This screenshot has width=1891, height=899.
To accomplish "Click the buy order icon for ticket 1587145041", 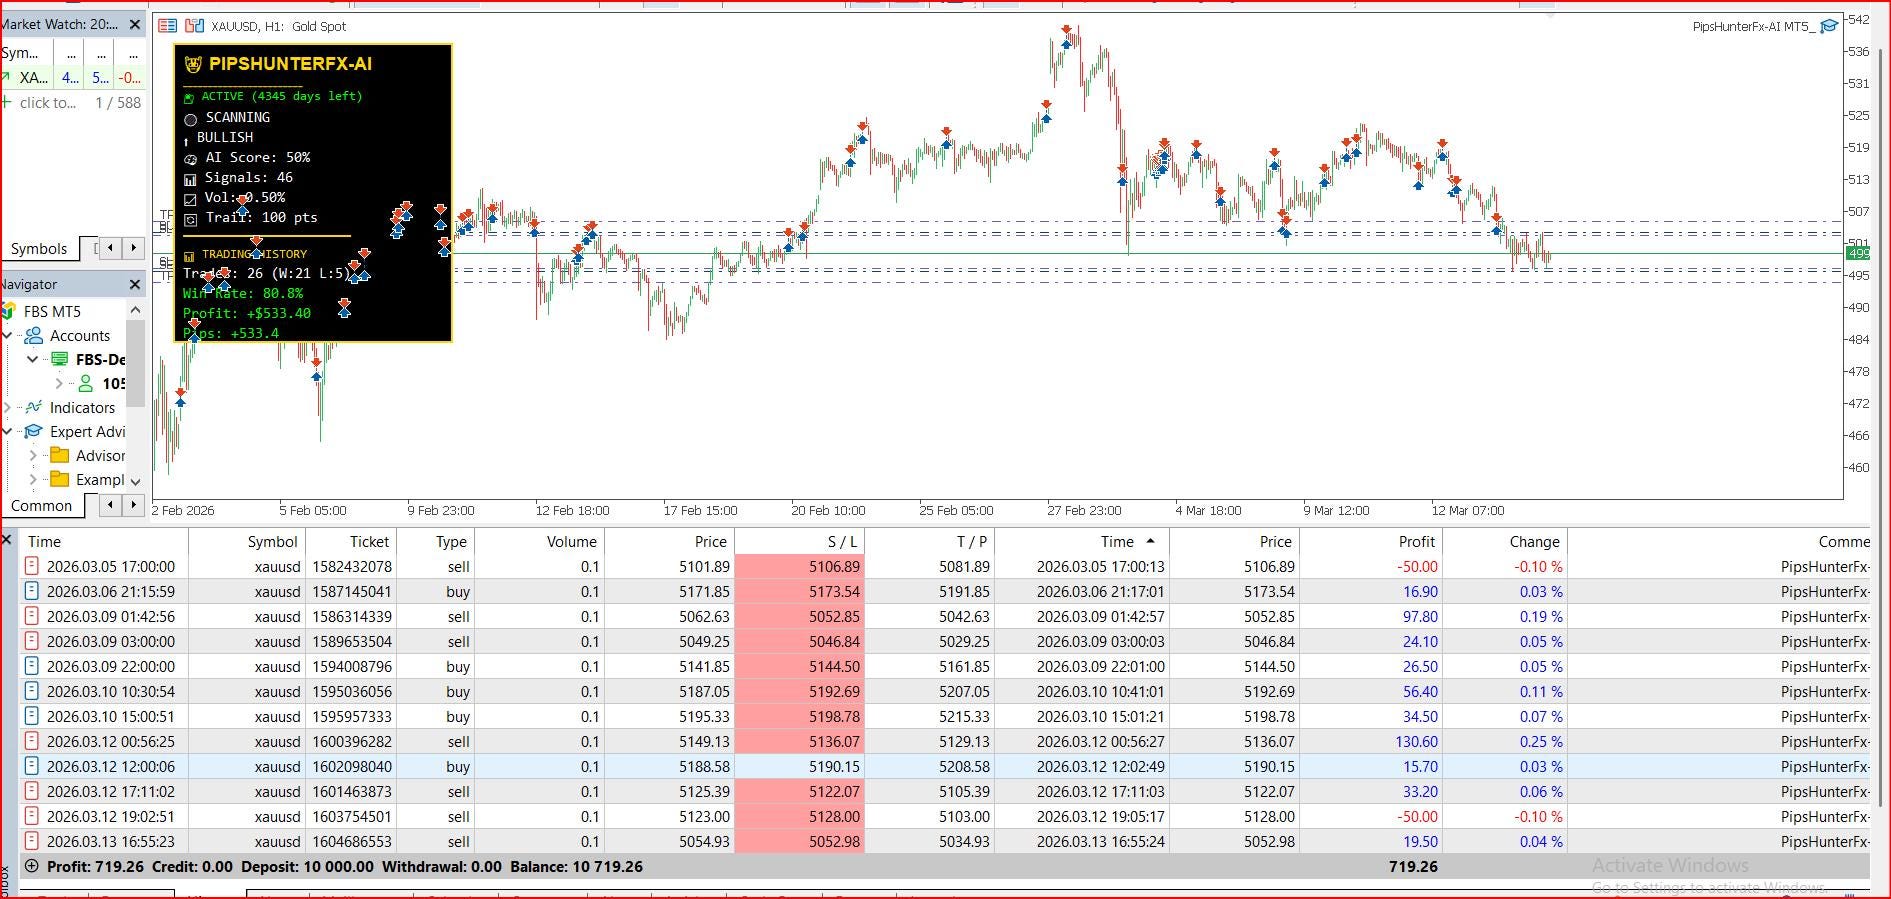I will pos(32,591).
